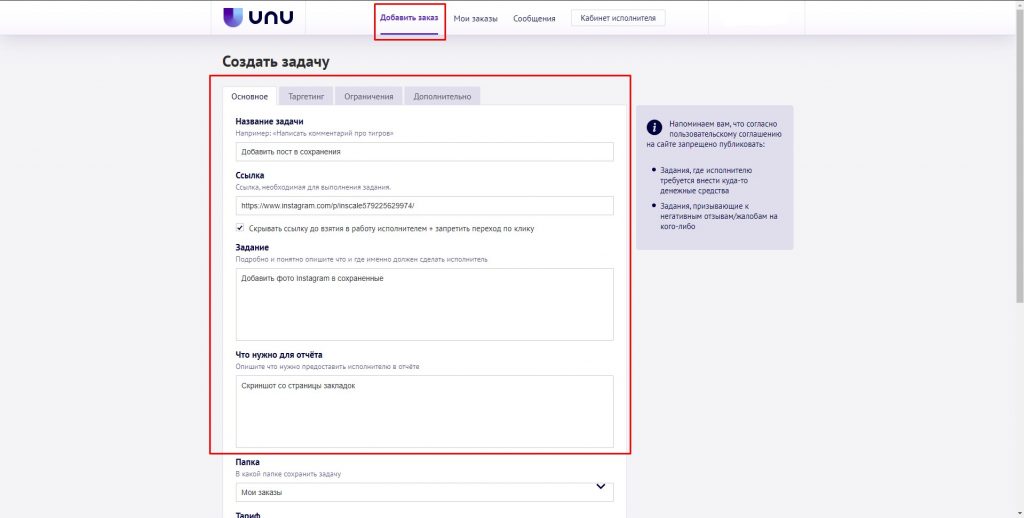Viewport: 1024px width, 518px height.
Task: Click the Название задачи input field
Action: 424,152
